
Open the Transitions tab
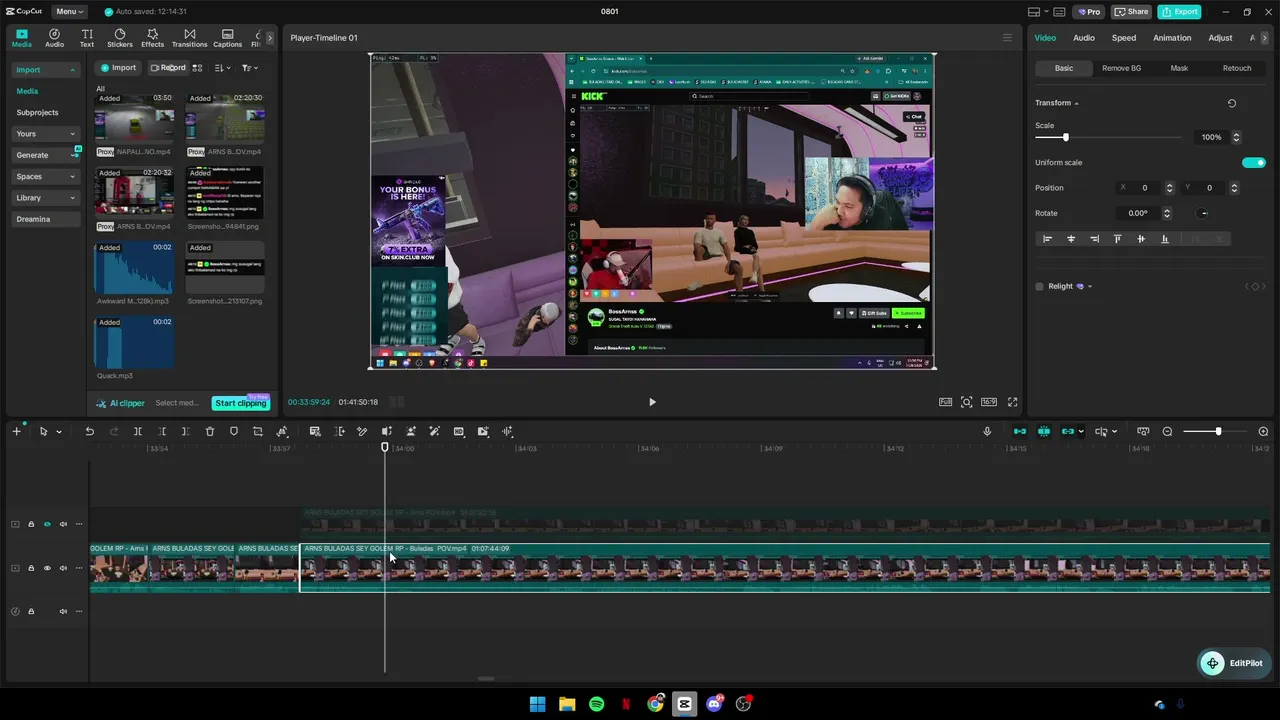(189, 38)
